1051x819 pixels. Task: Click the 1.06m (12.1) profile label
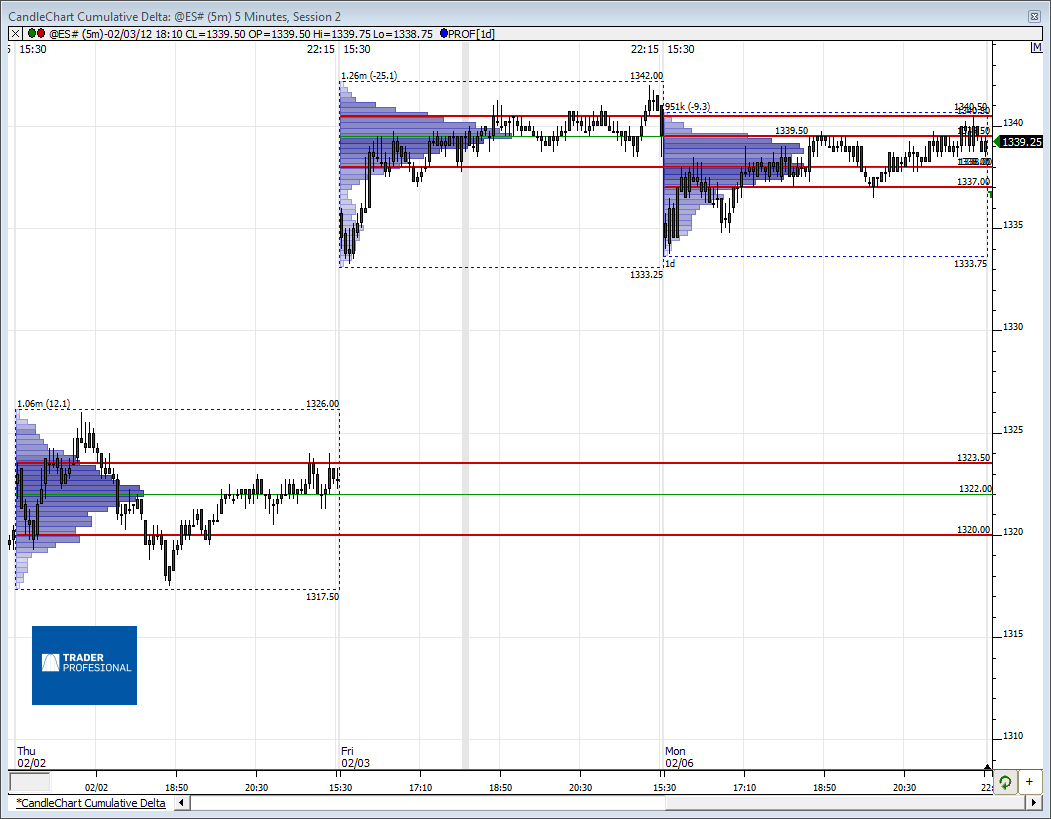click(x=44, y=403)
